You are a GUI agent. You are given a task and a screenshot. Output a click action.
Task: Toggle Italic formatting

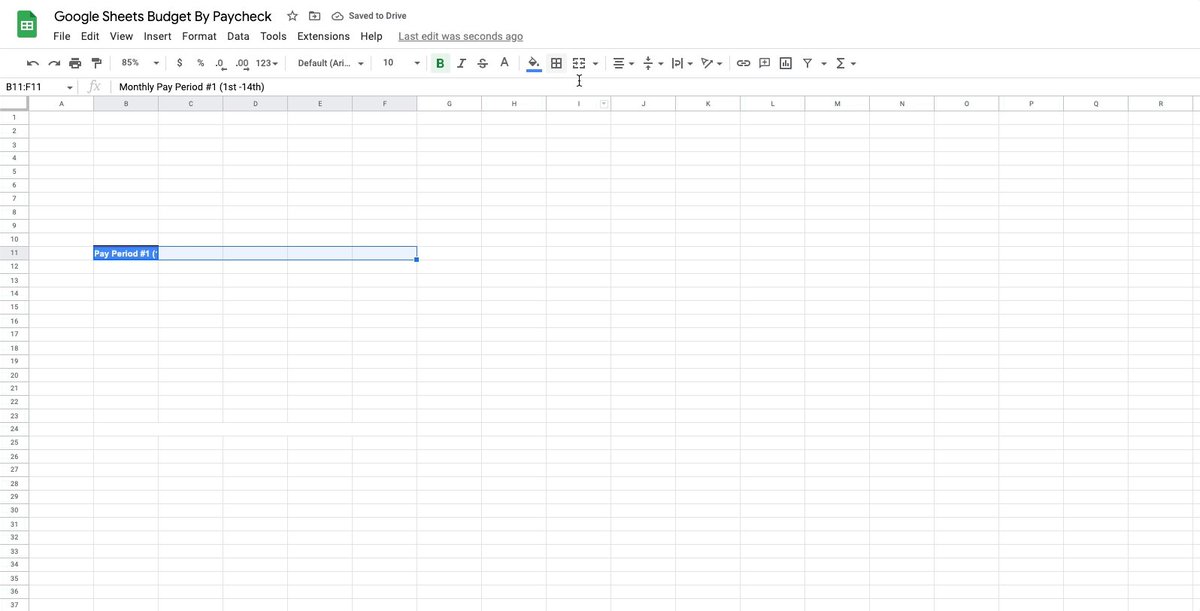point(461,63)
